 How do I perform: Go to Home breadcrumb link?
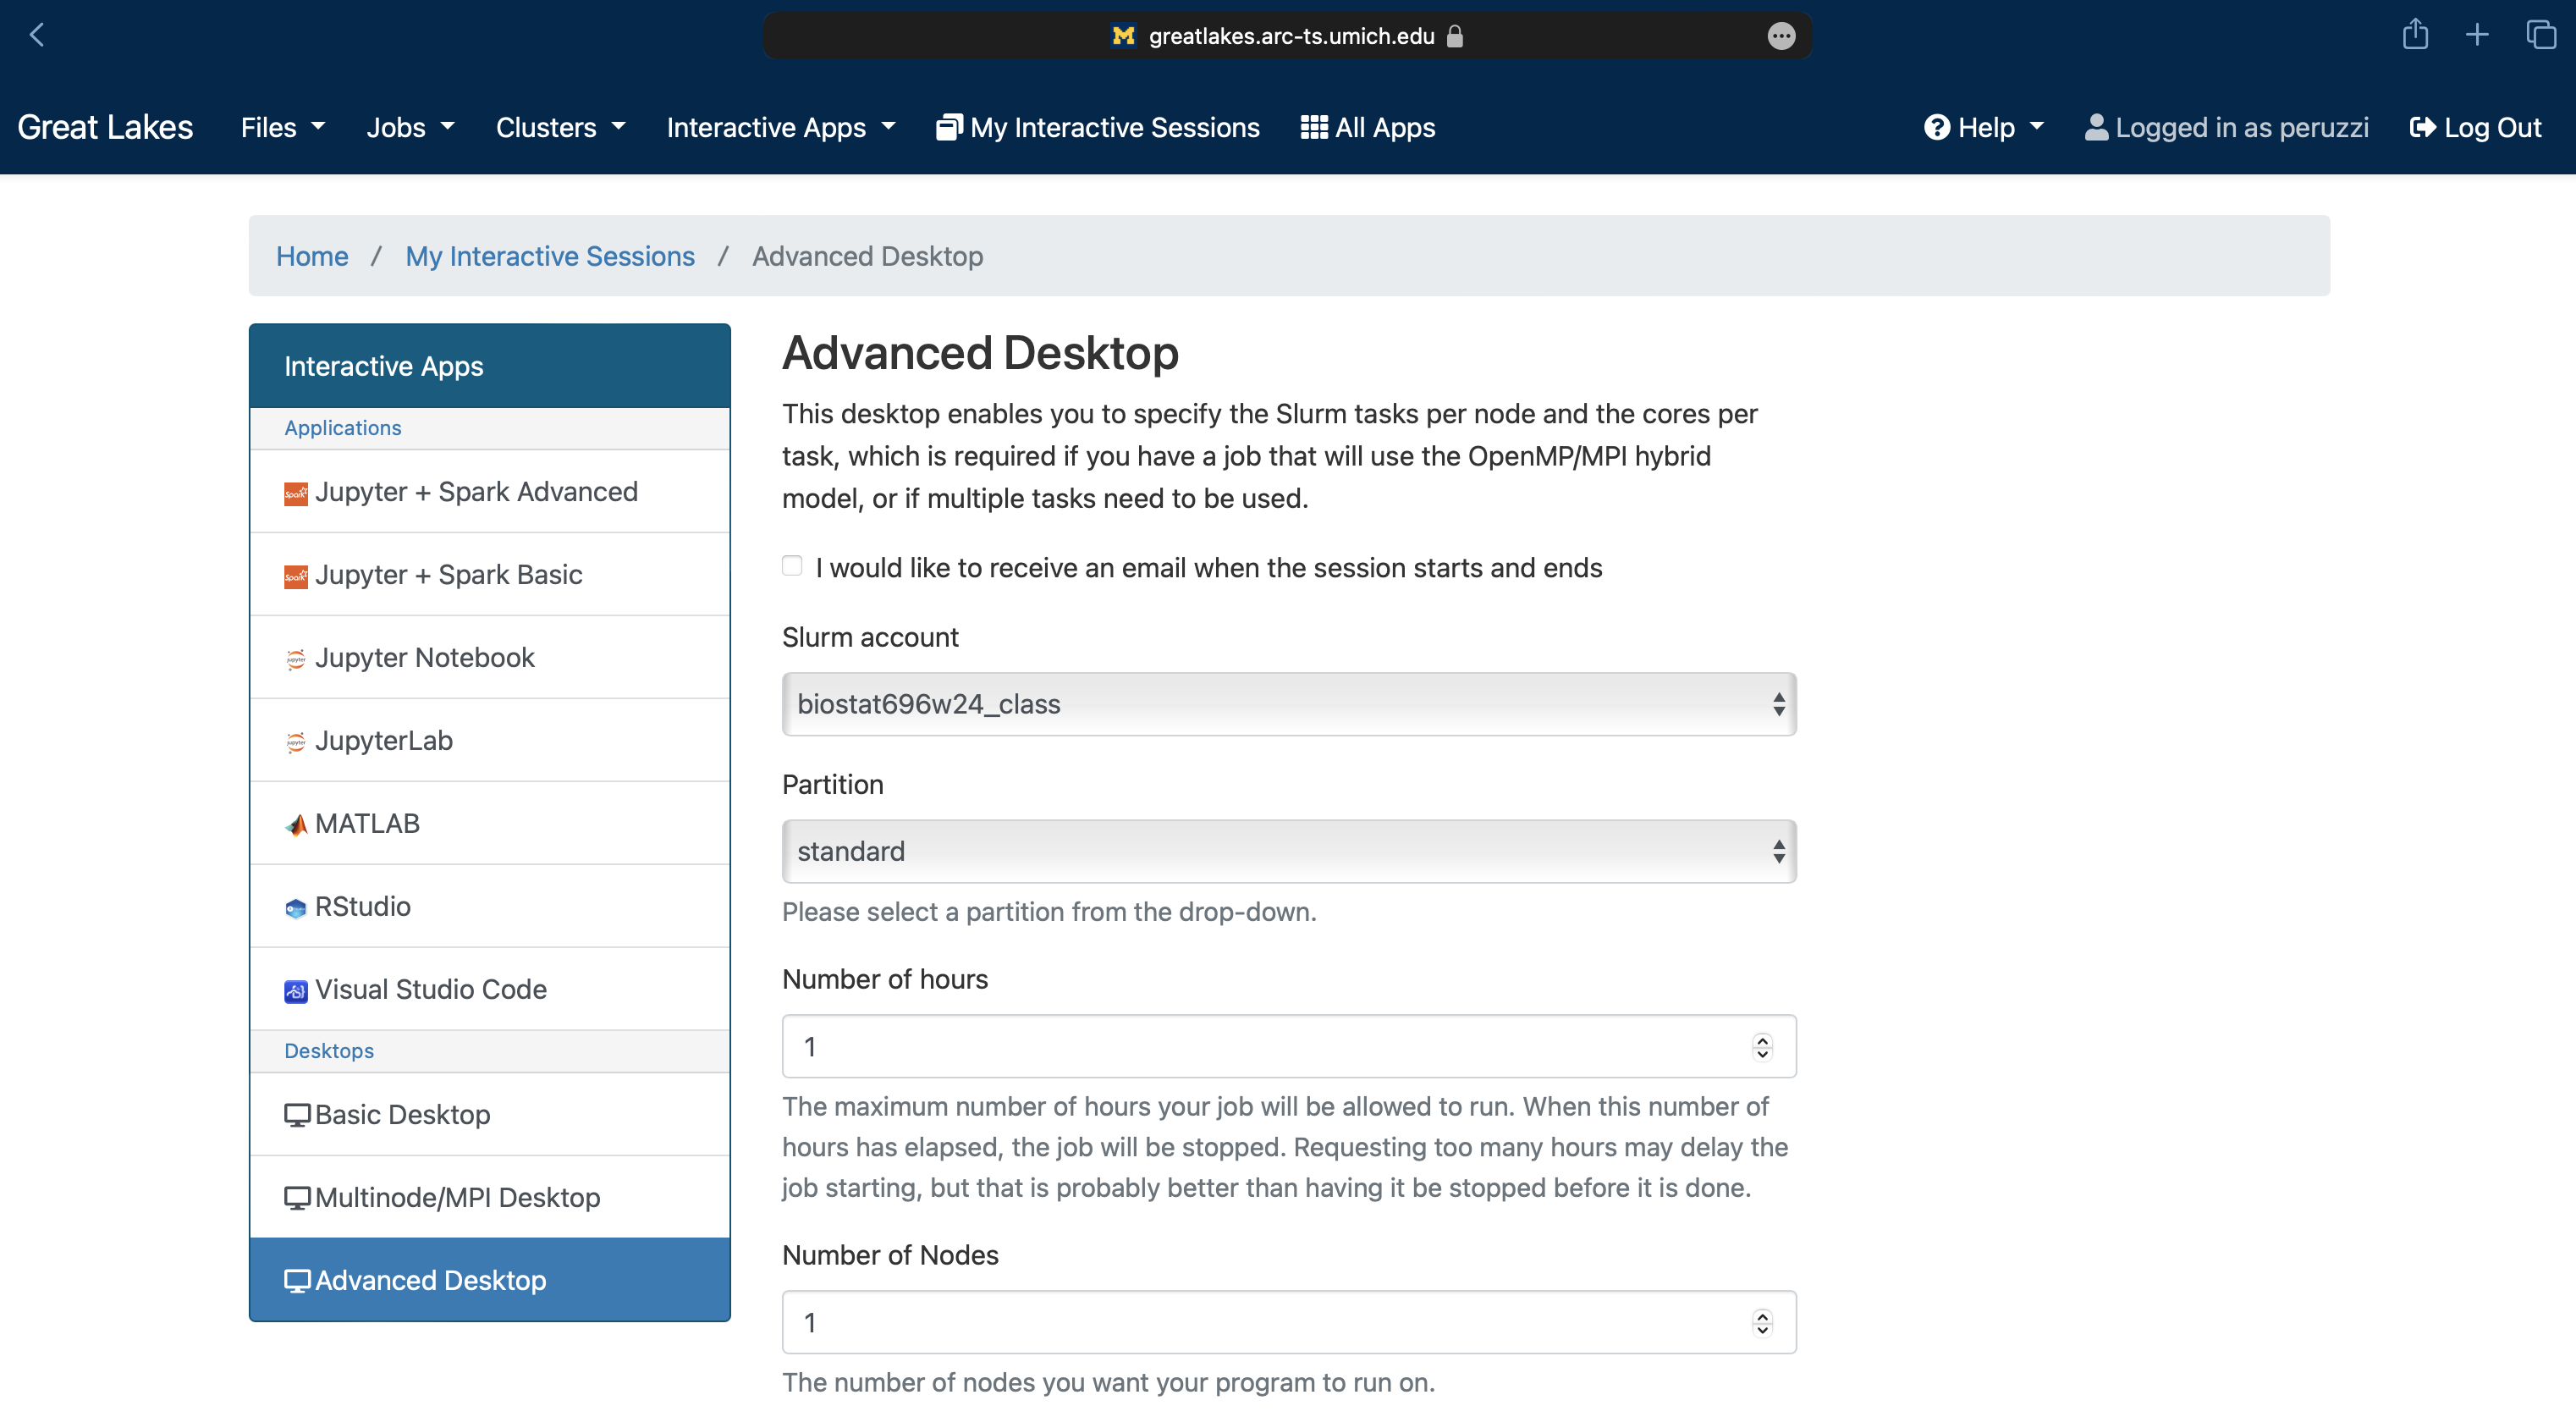tap(312, 256)
